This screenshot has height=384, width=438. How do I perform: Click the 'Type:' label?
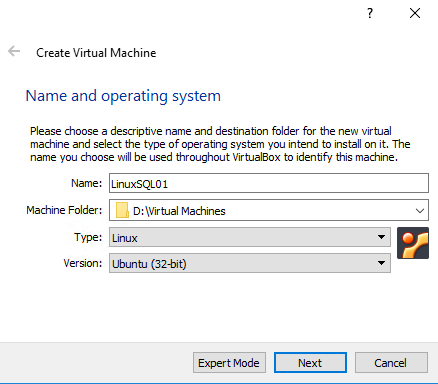tap(88, 237)
